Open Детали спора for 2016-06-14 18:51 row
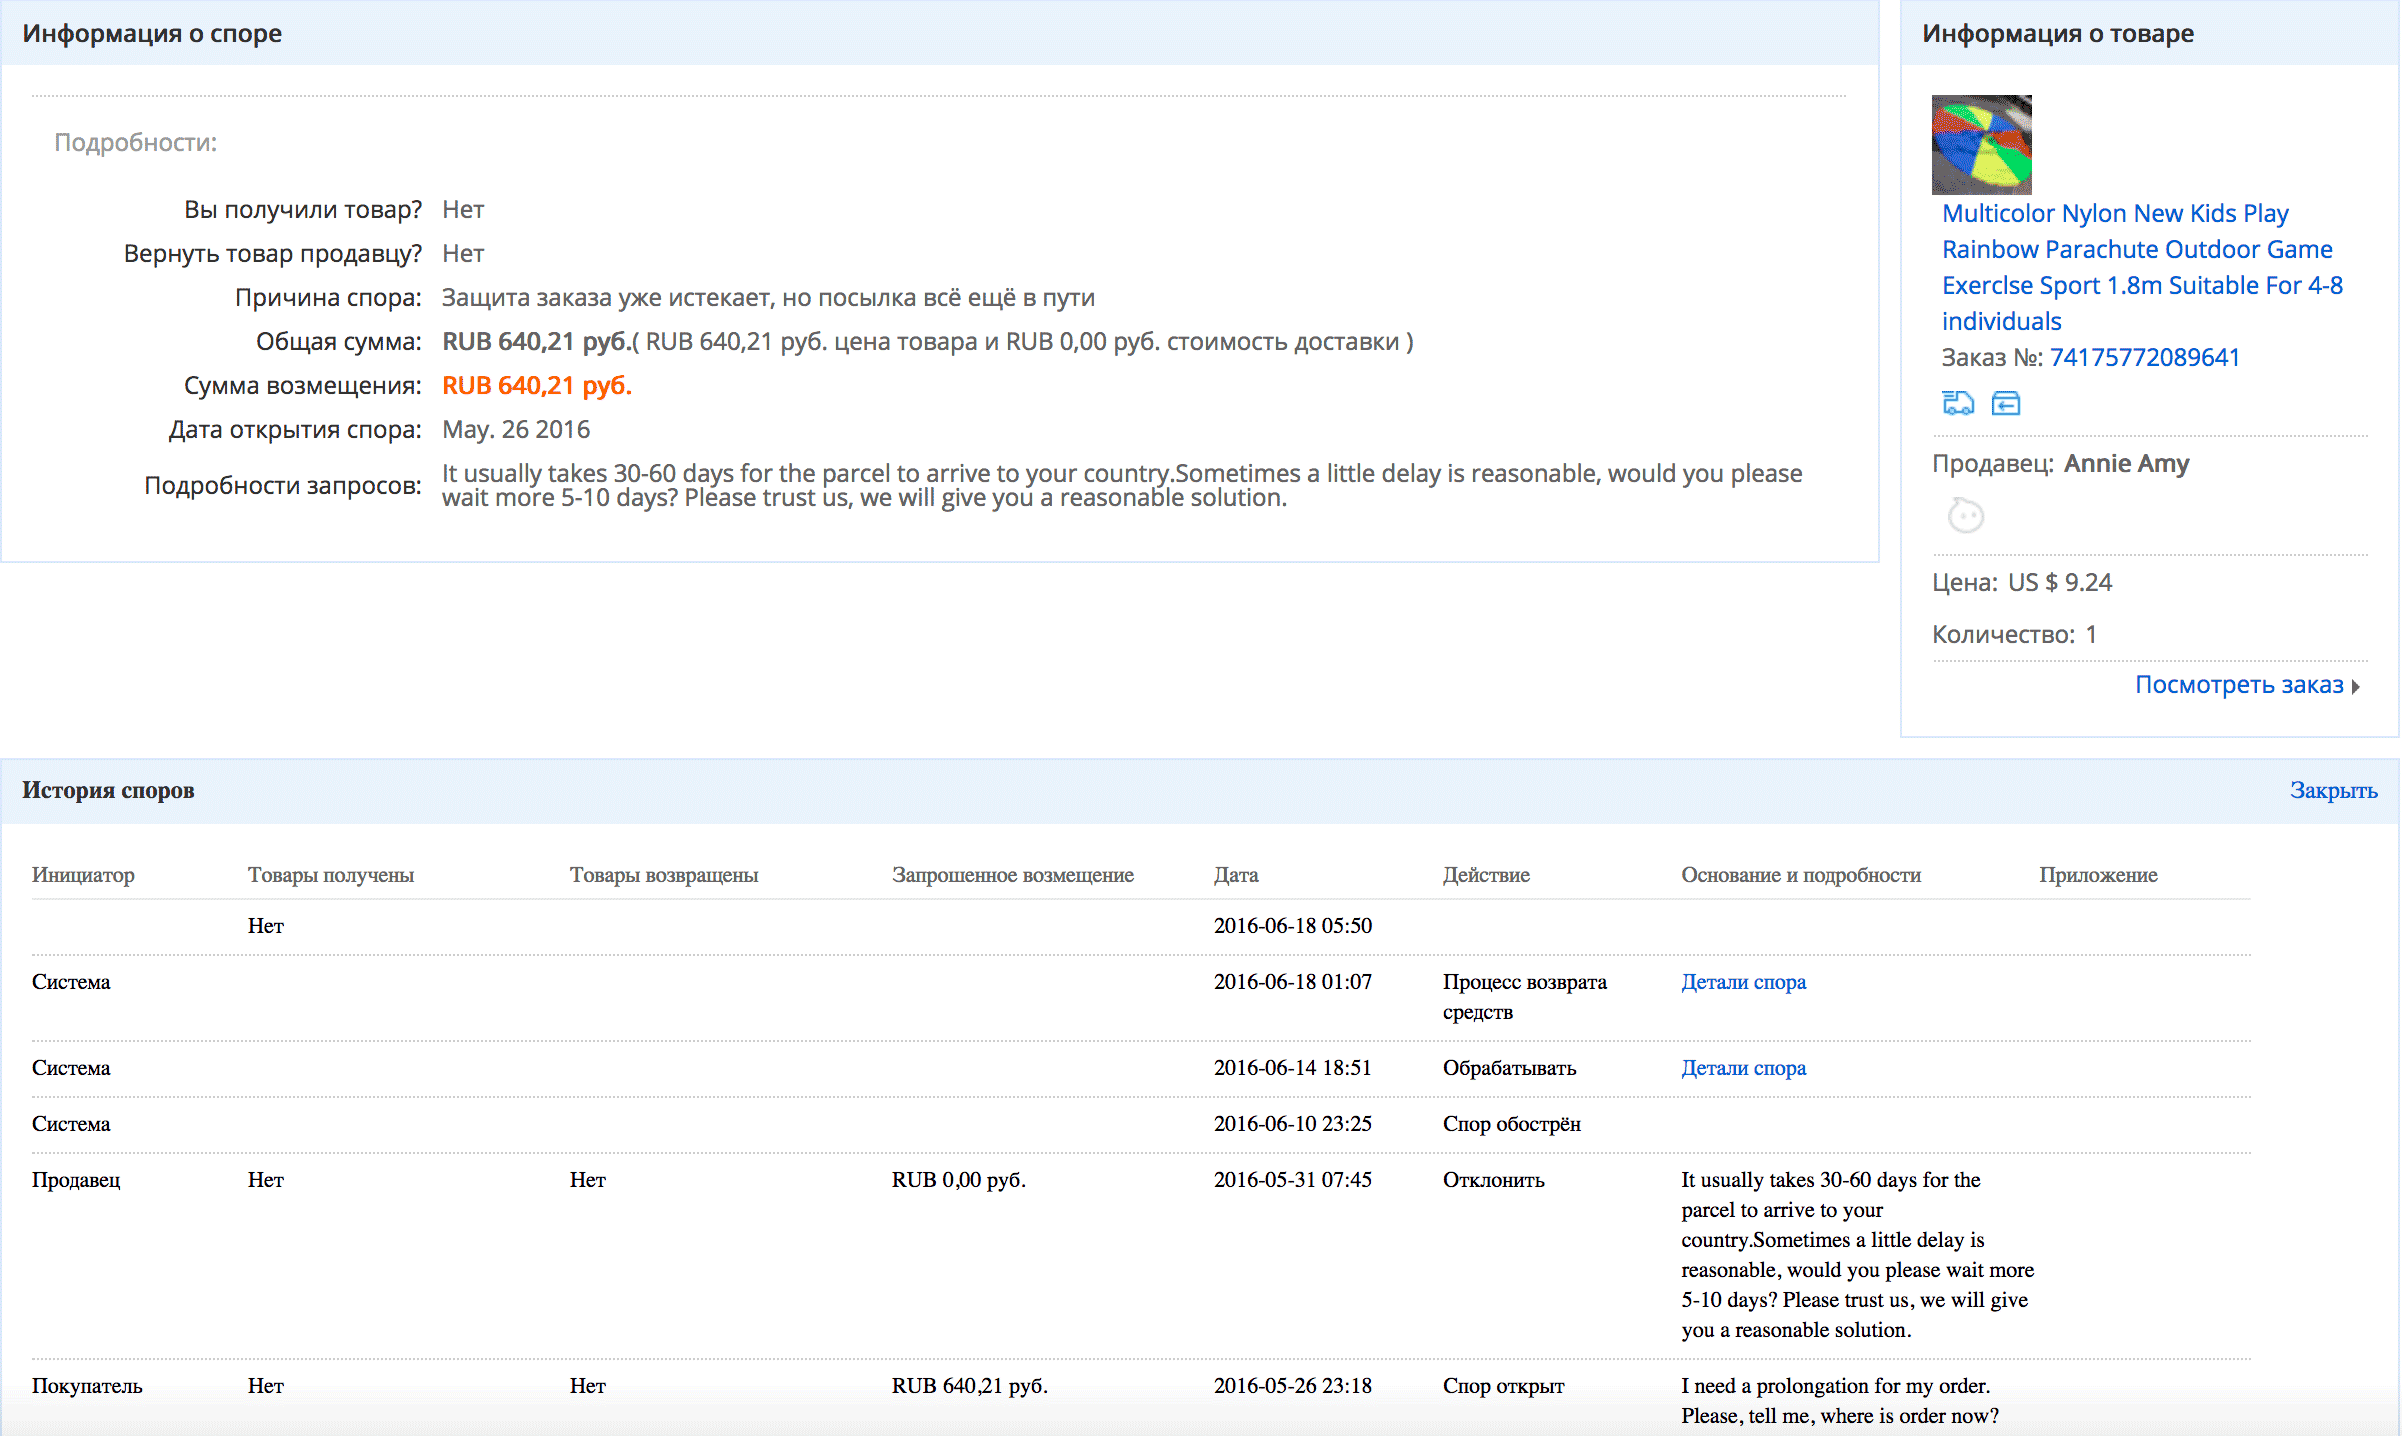 [1744, 1068]
